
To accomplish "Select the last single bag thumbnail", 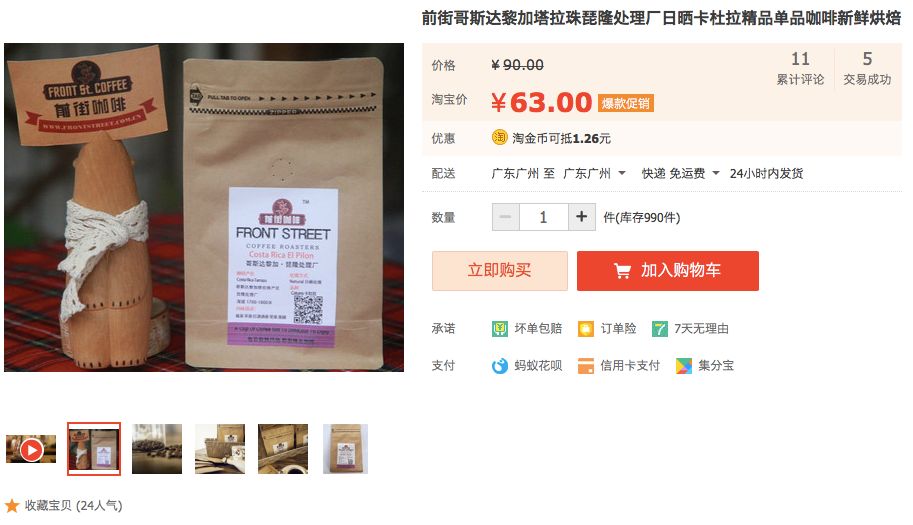I will coord(345,449).
